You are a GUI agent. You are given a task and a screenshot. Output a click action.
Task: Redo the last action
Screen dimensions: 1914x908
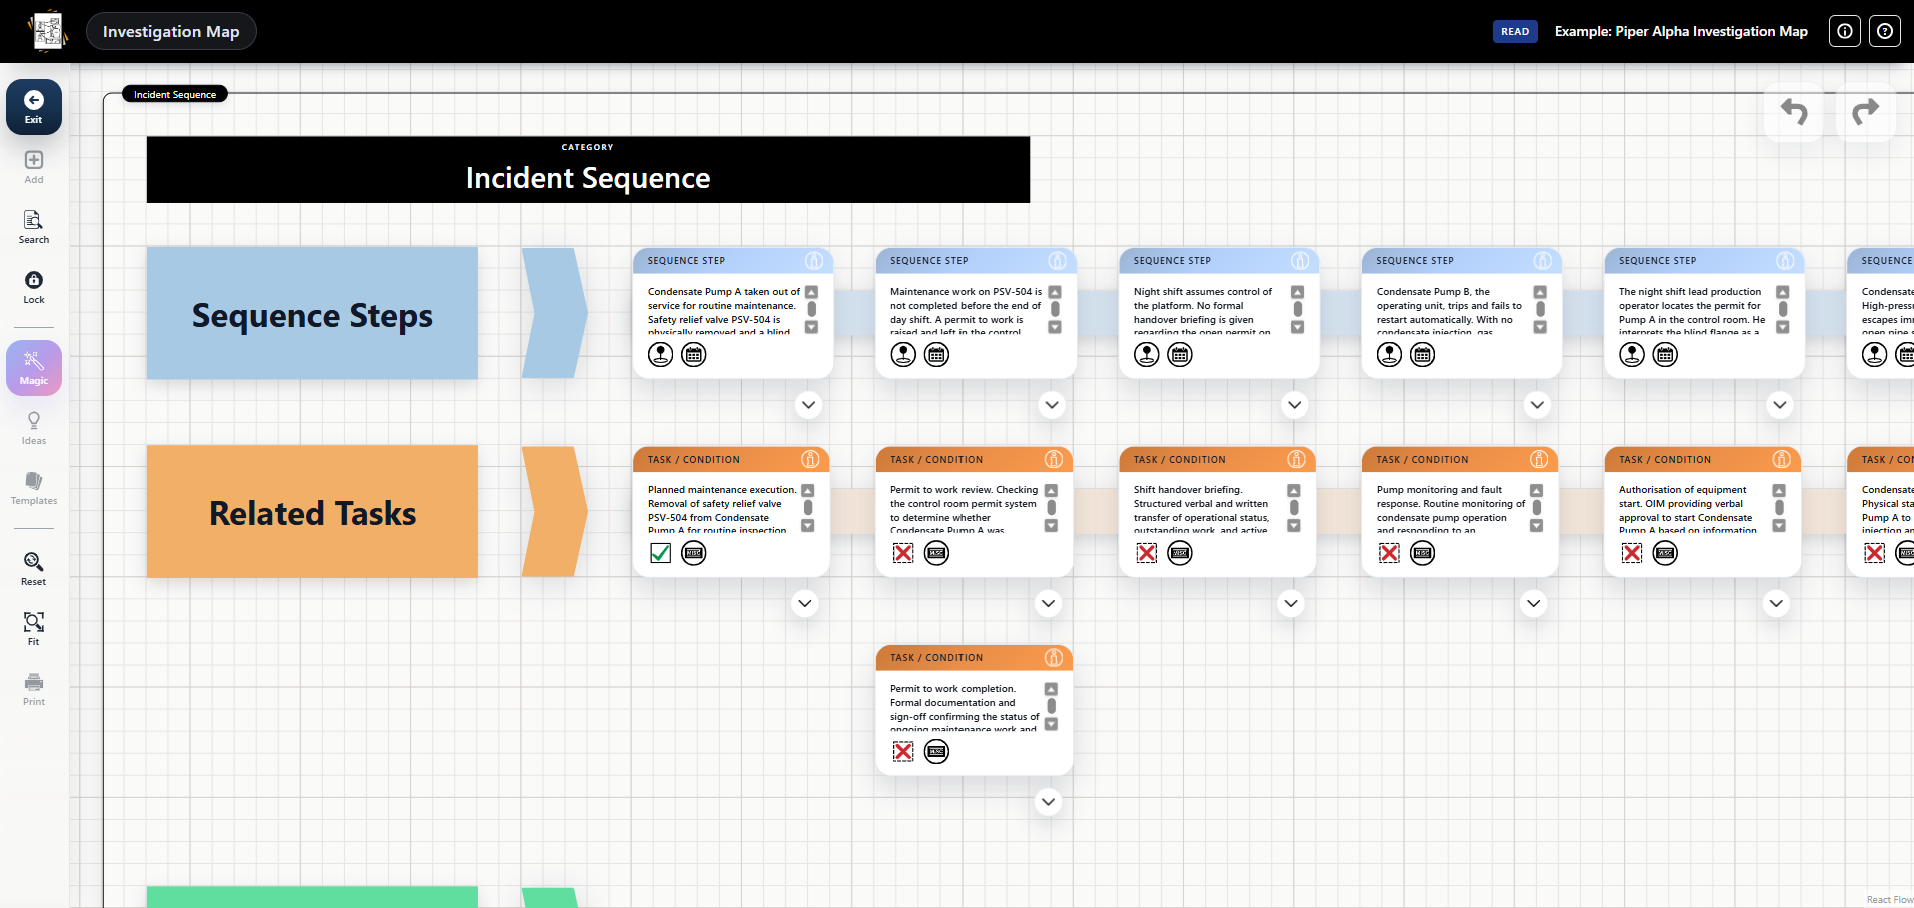[x=1866, y=112]
